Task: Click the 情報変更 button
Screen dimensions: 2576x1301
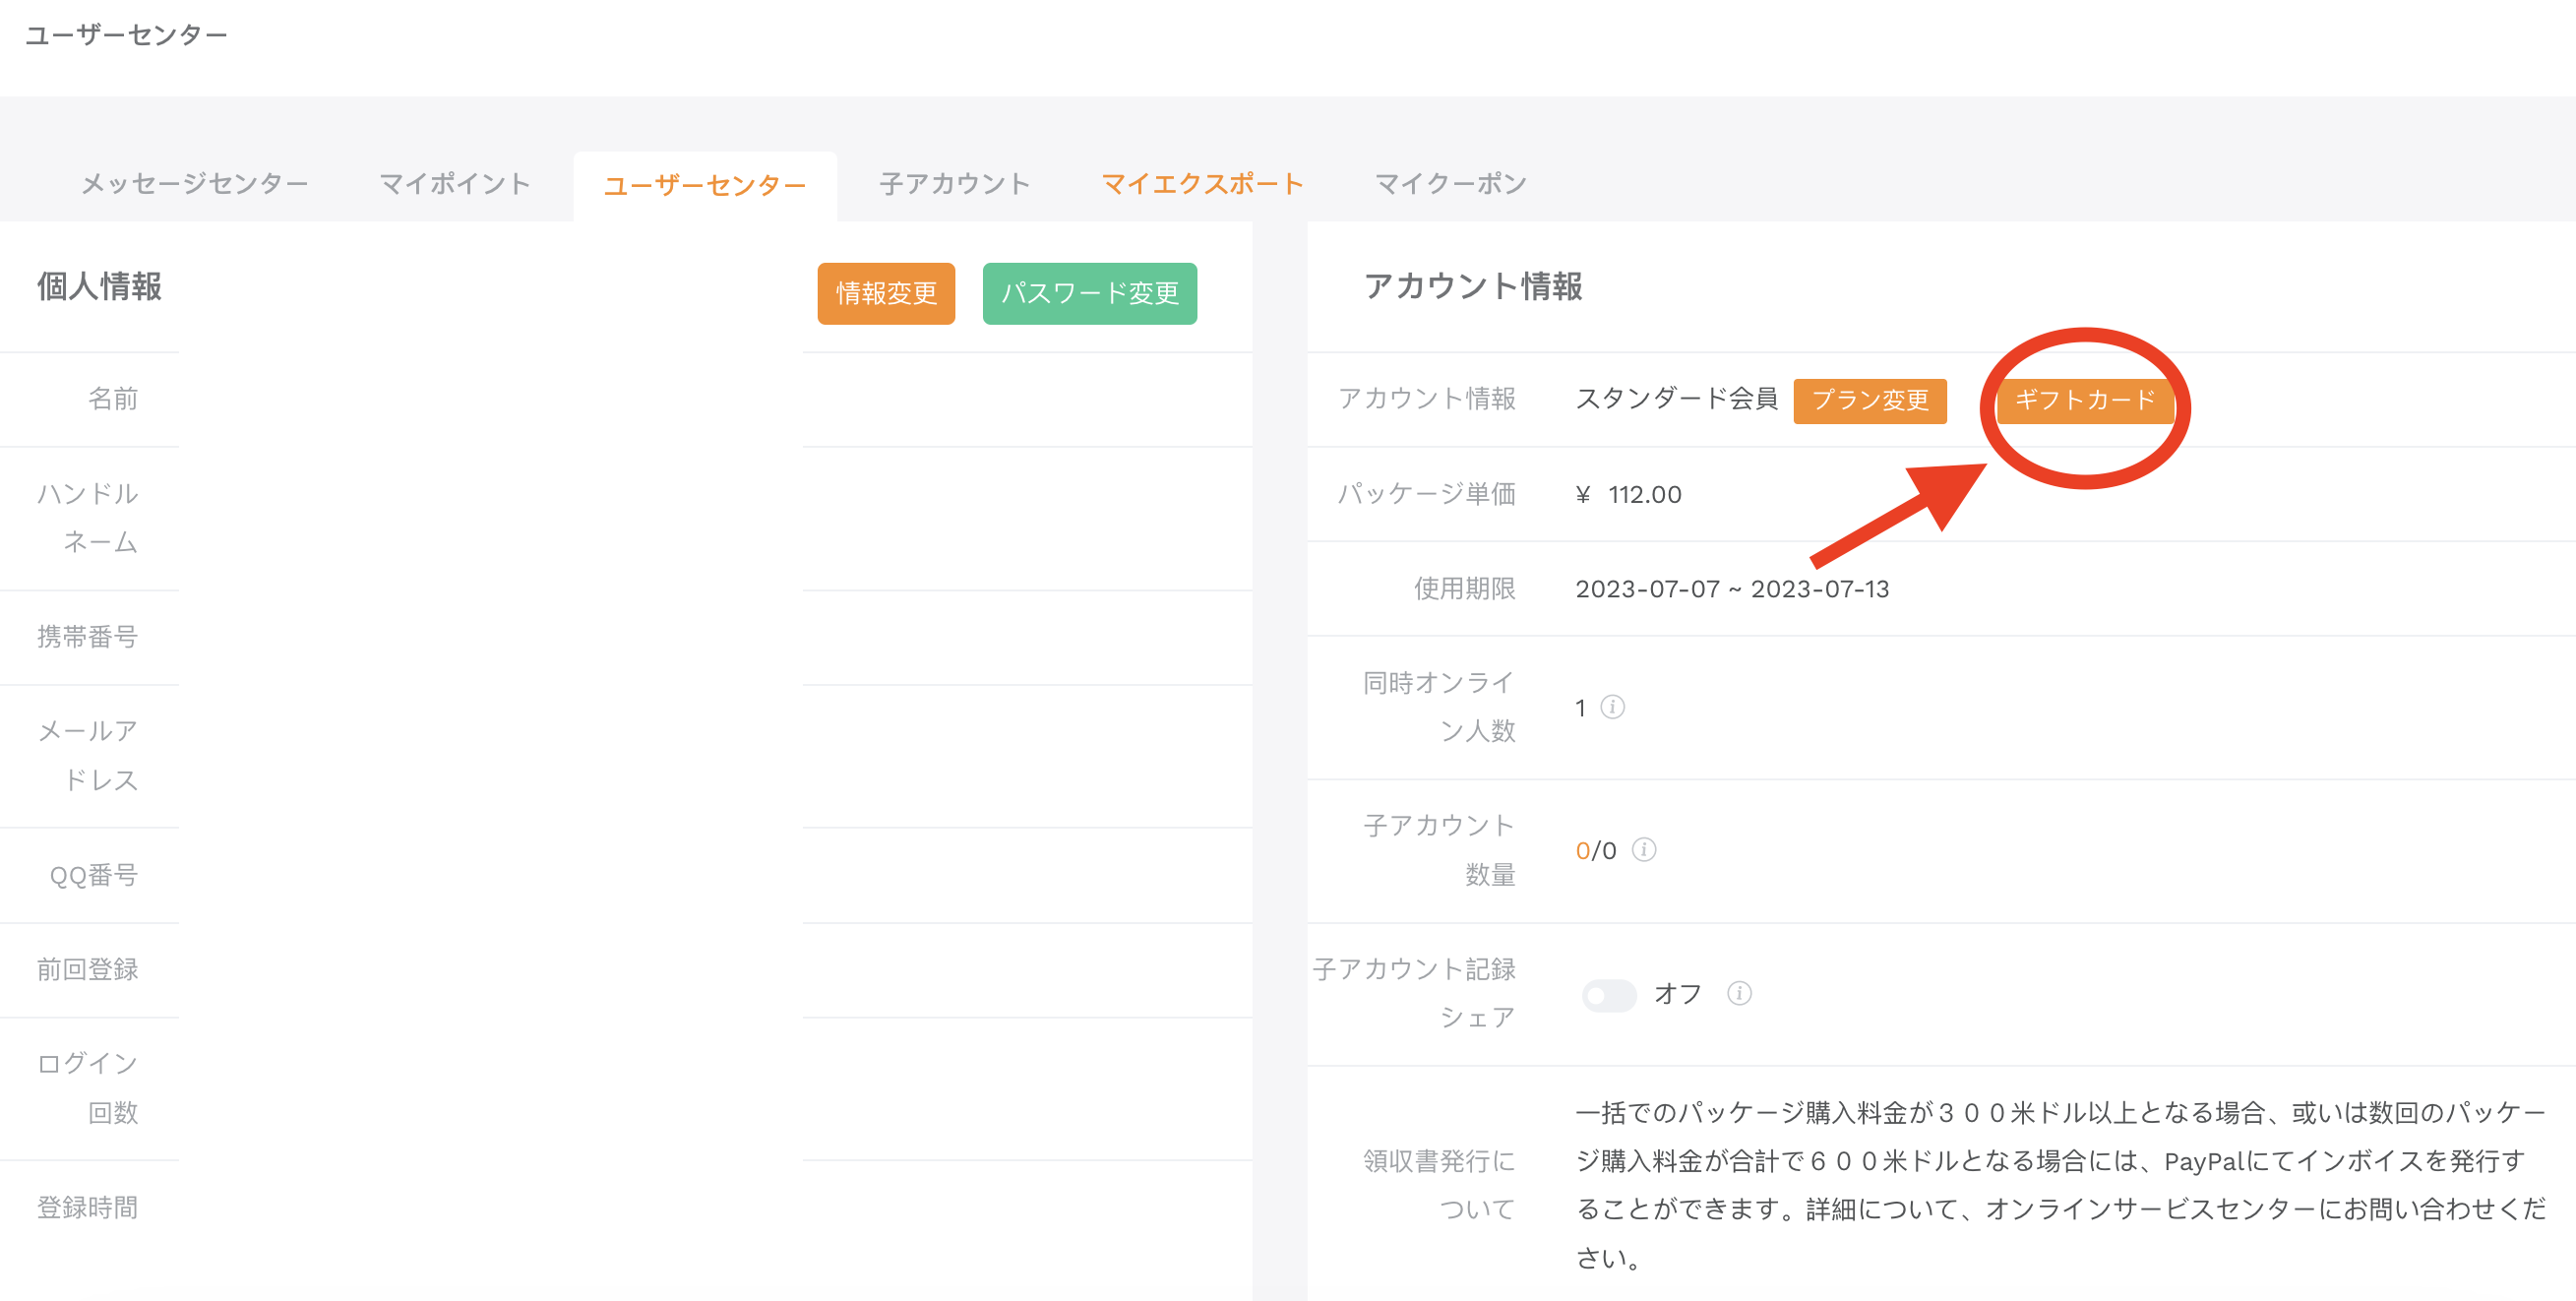Action: (886, 293)
